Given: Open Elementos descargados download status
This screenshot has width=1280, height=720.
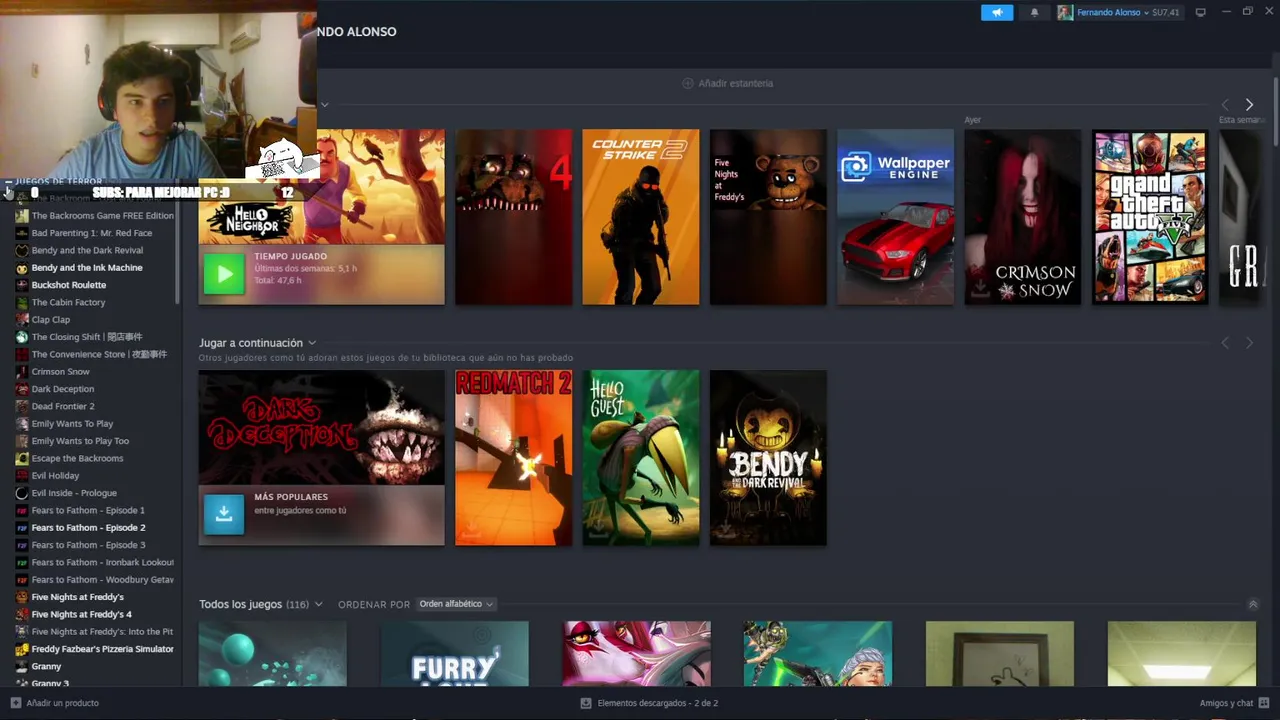Looking at the screenshot, I should [649, 703].
